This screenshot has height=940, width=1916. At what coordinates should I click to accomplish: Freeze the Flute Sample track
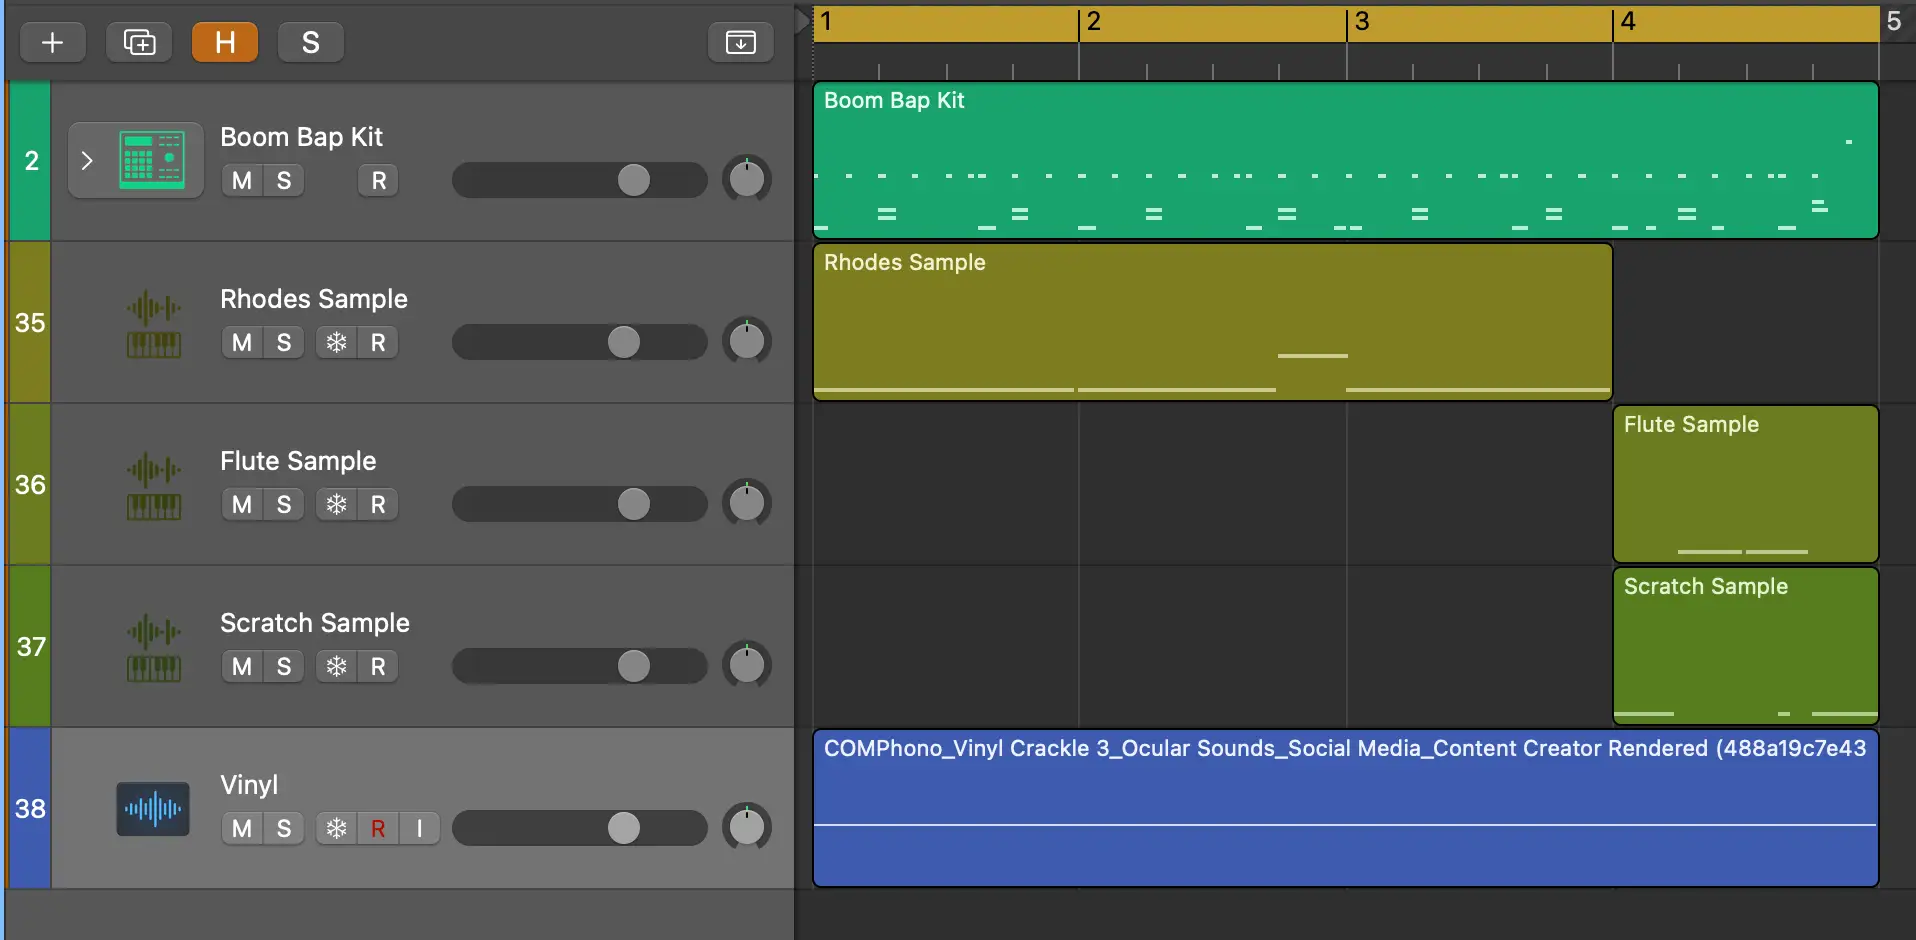(337, 504)
